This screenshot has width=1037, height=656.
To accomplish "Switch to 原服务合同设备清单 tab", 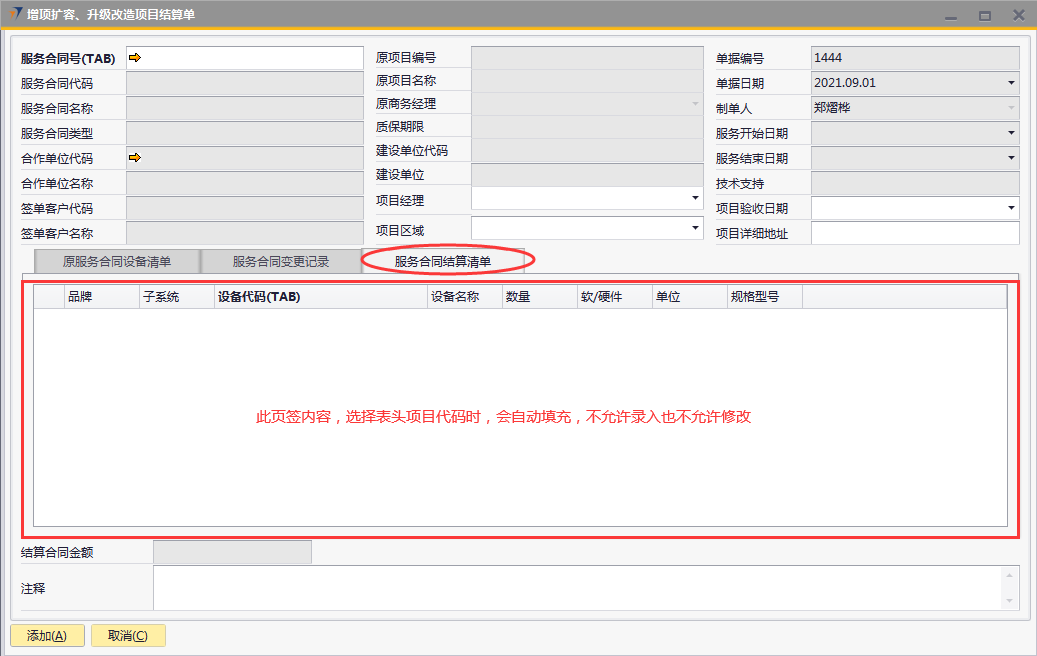I will [x=117, y=262].
